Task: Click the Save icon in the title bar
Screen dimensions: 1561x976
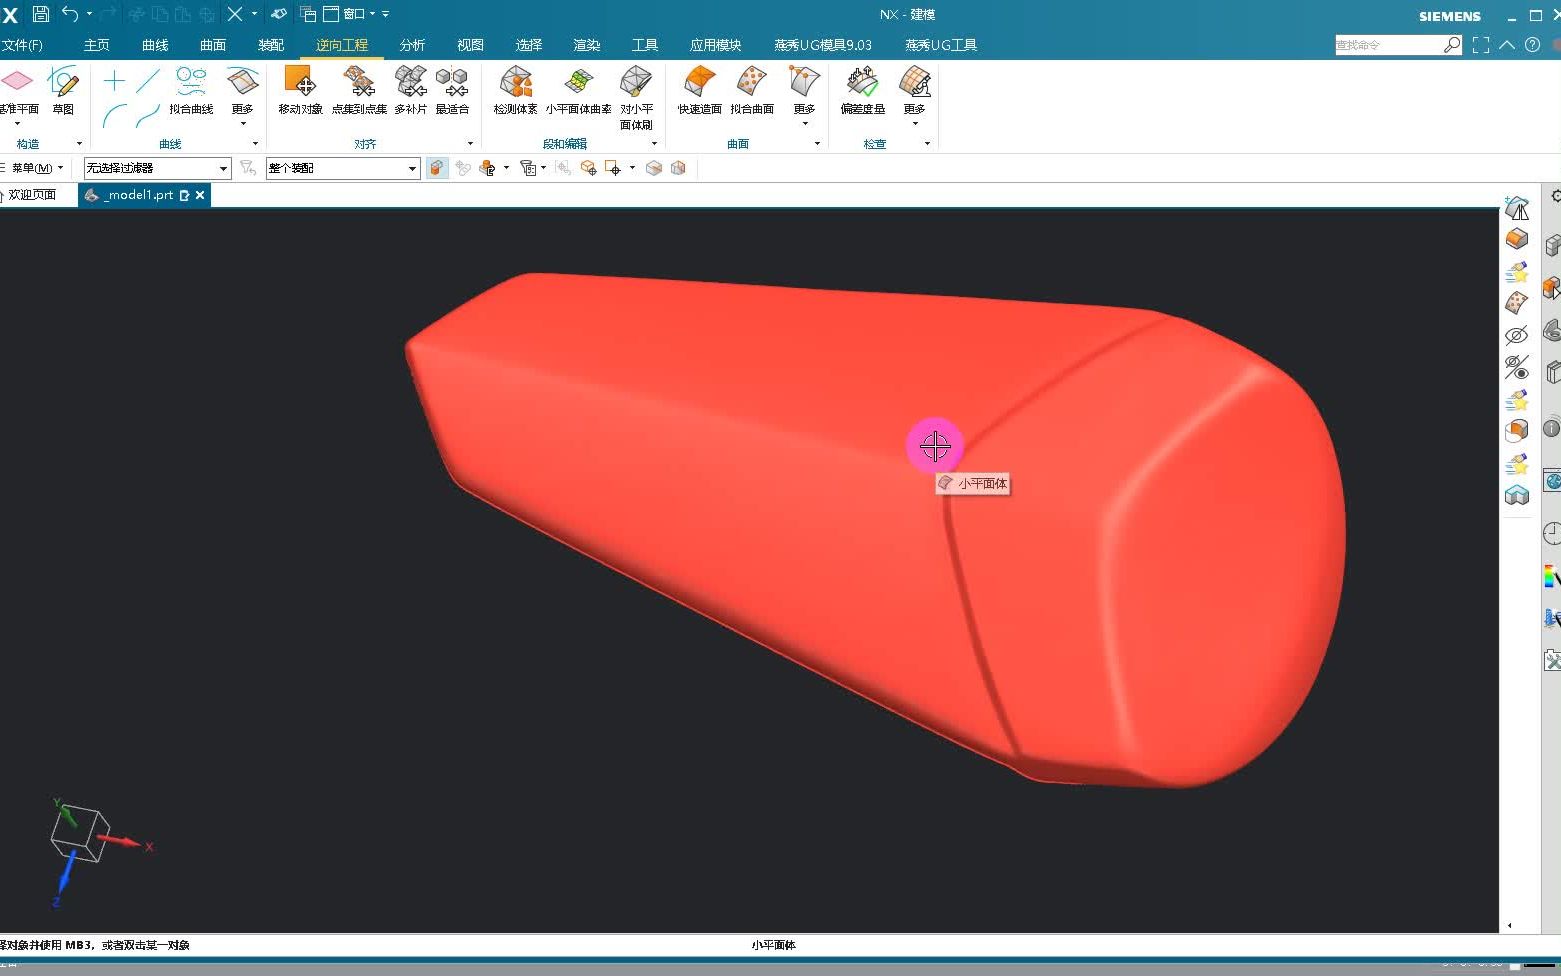Action: tap(40, 14)
